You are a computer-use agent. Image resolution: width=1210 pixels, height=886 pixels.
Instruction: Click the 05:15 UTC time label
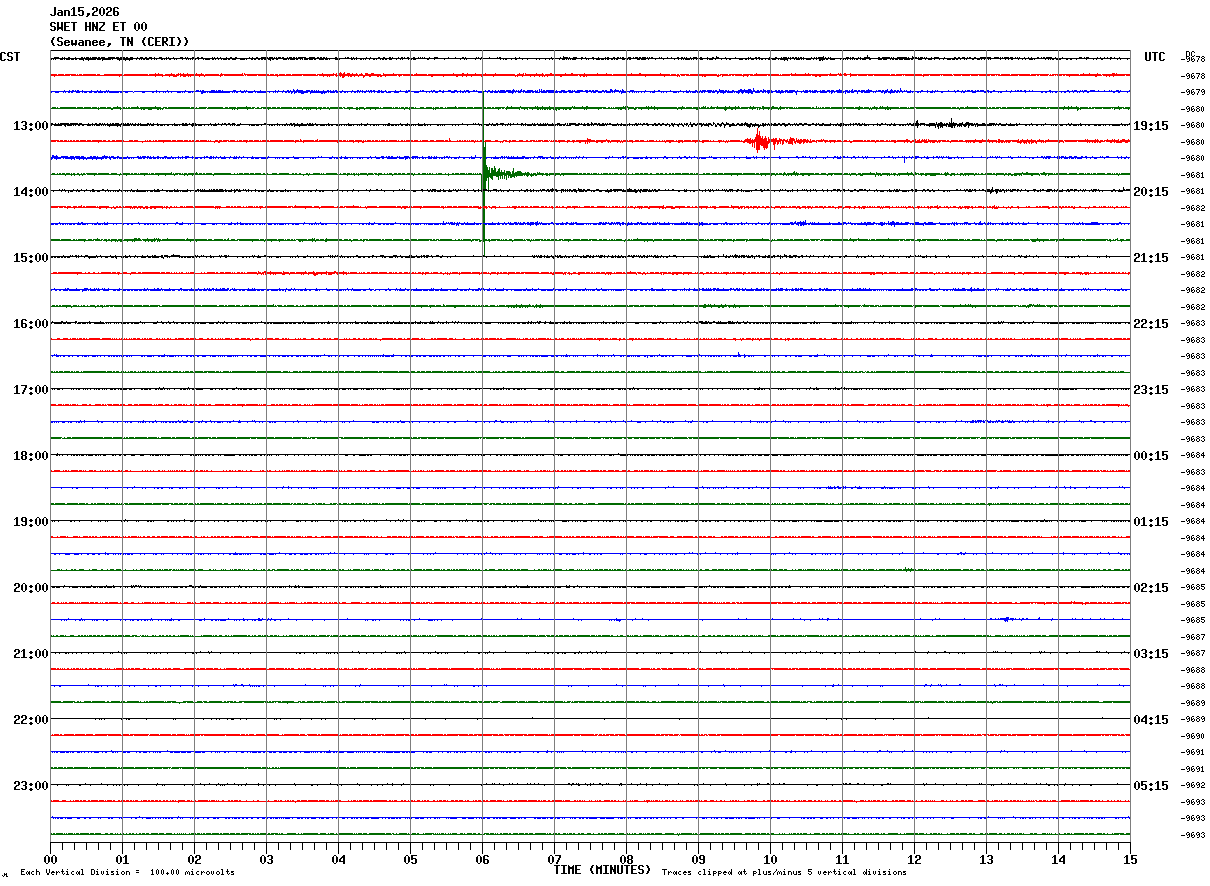point(1150,786)
